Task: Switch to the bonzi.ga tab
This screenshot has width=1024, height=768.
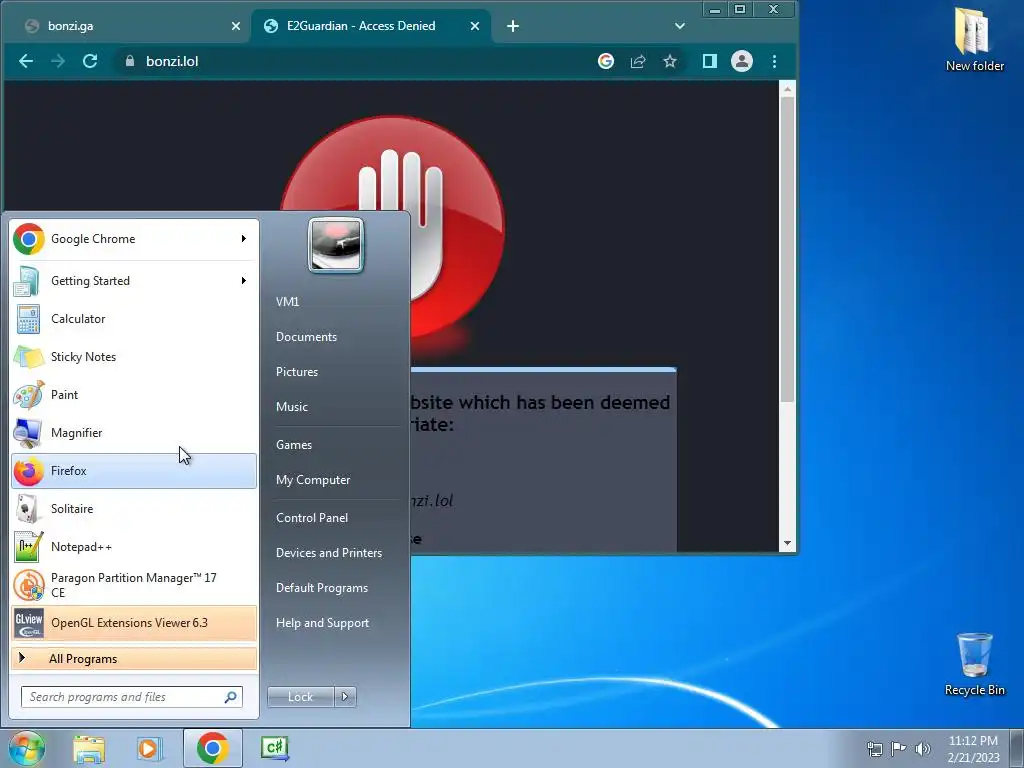Action: click(x=124, y=26)
